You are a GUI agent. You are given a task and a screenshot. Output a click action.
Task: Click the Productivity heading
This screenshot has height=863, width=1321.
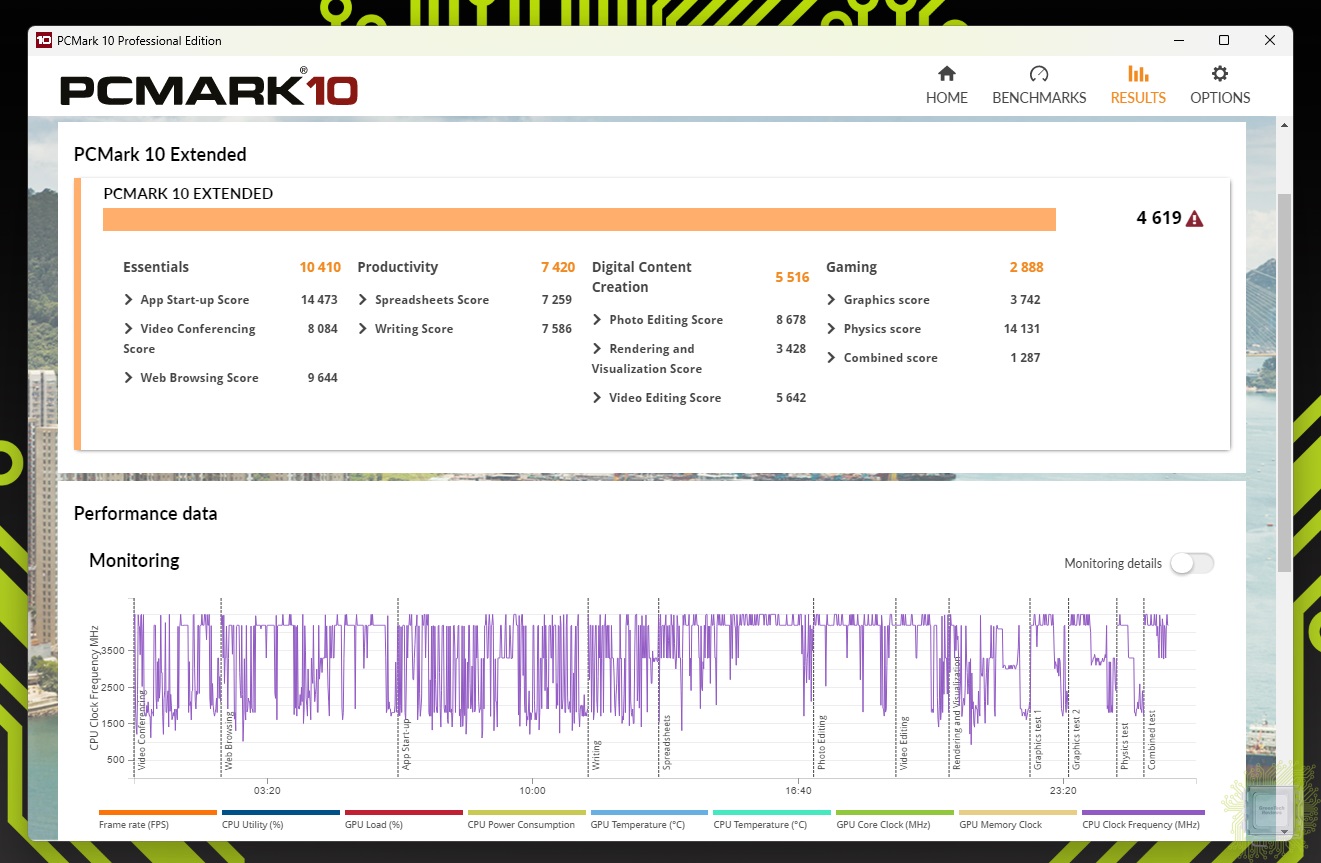coord(398,267)
